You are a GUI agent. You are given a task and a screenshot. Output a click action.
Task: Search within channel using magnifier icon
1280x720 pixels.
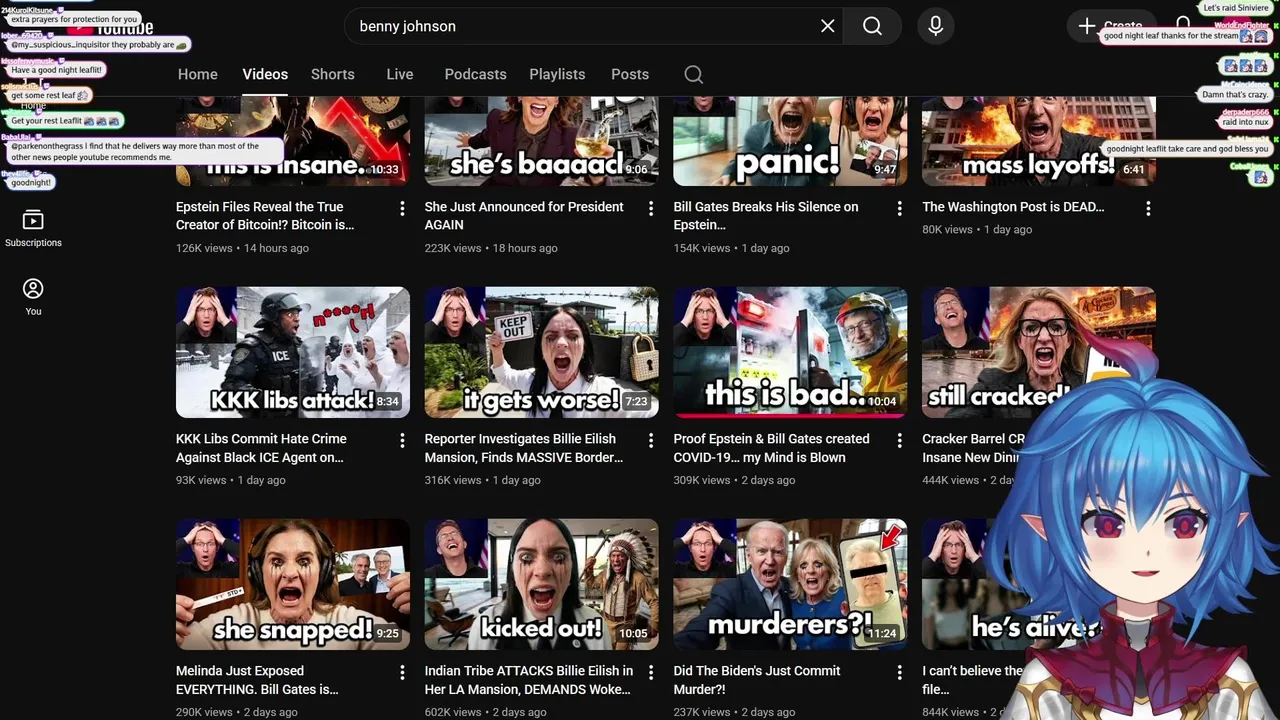tap(694, 74)
